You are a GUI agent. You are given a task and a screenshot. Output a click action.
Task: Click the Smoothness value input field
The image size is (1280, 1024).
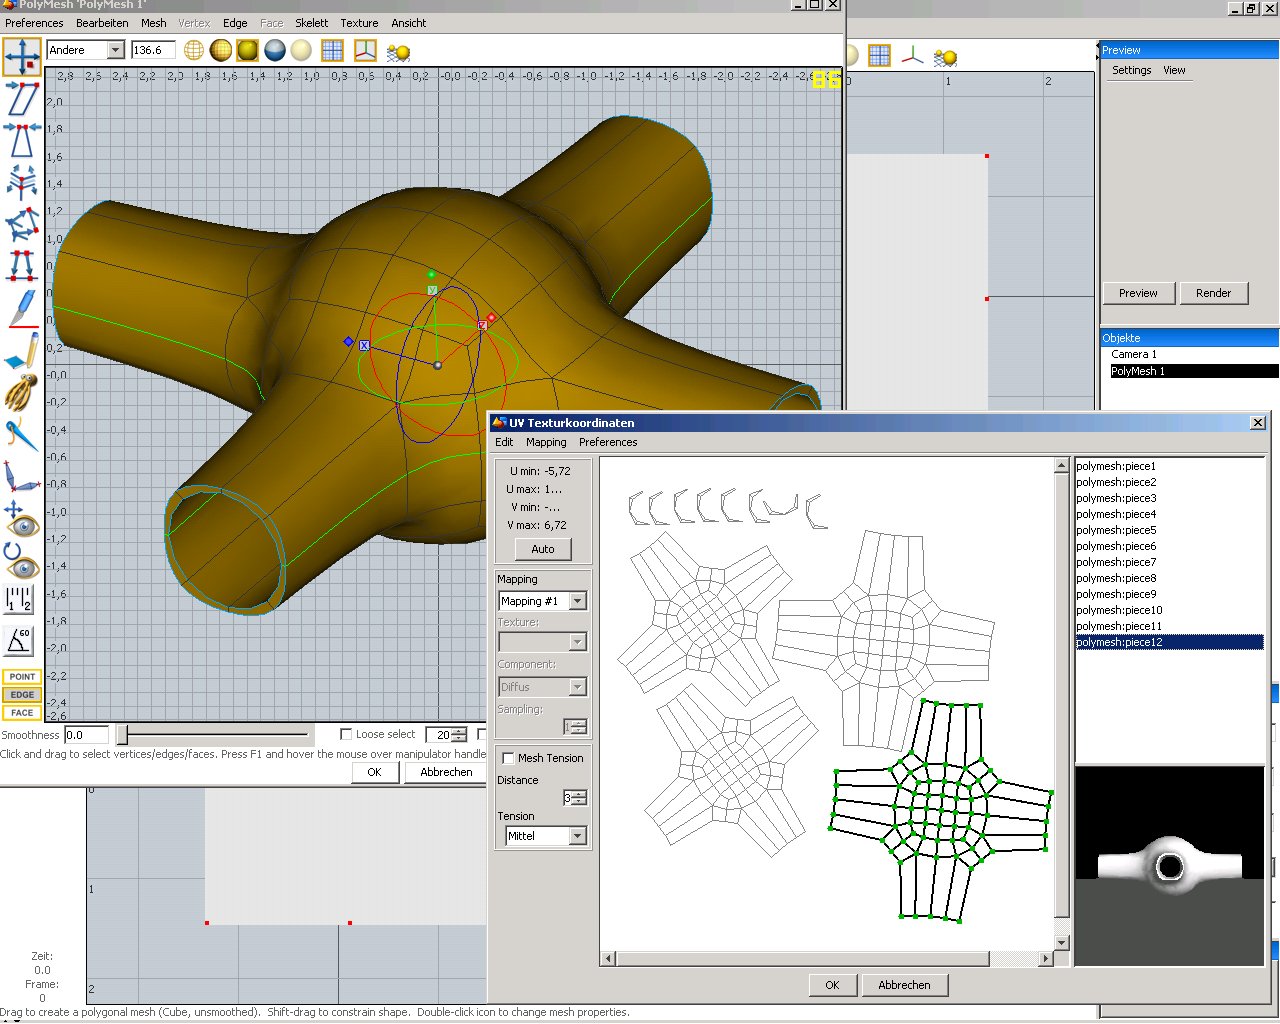tap(86, 735)
